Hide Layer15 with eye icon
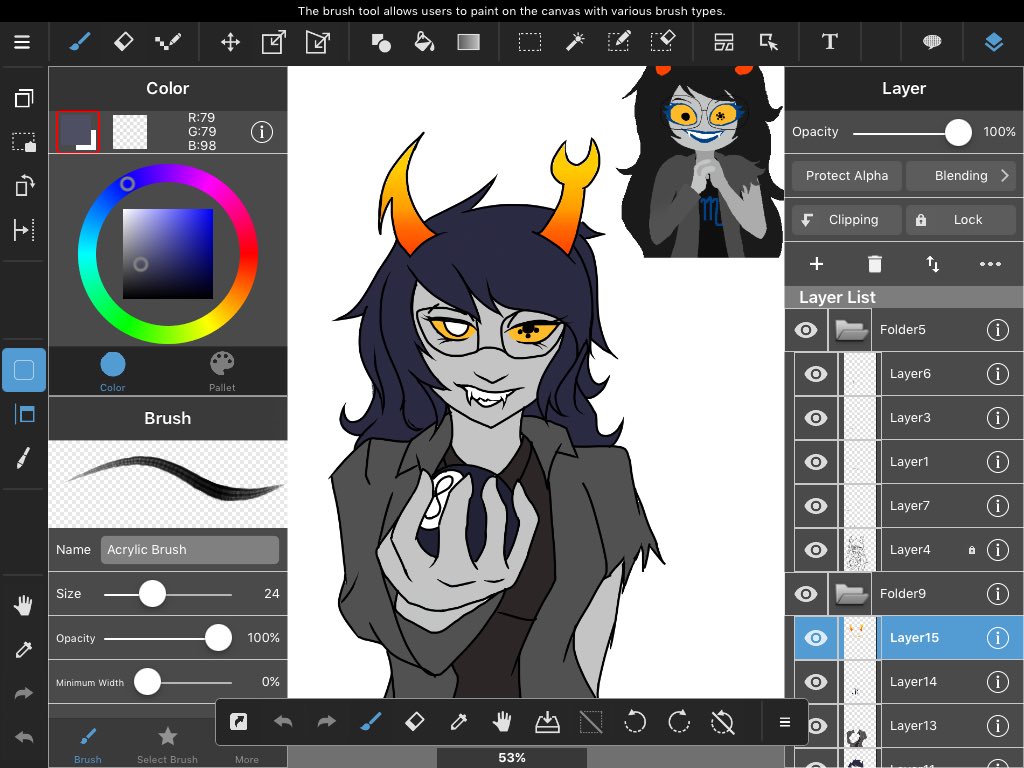 (816, 637)
